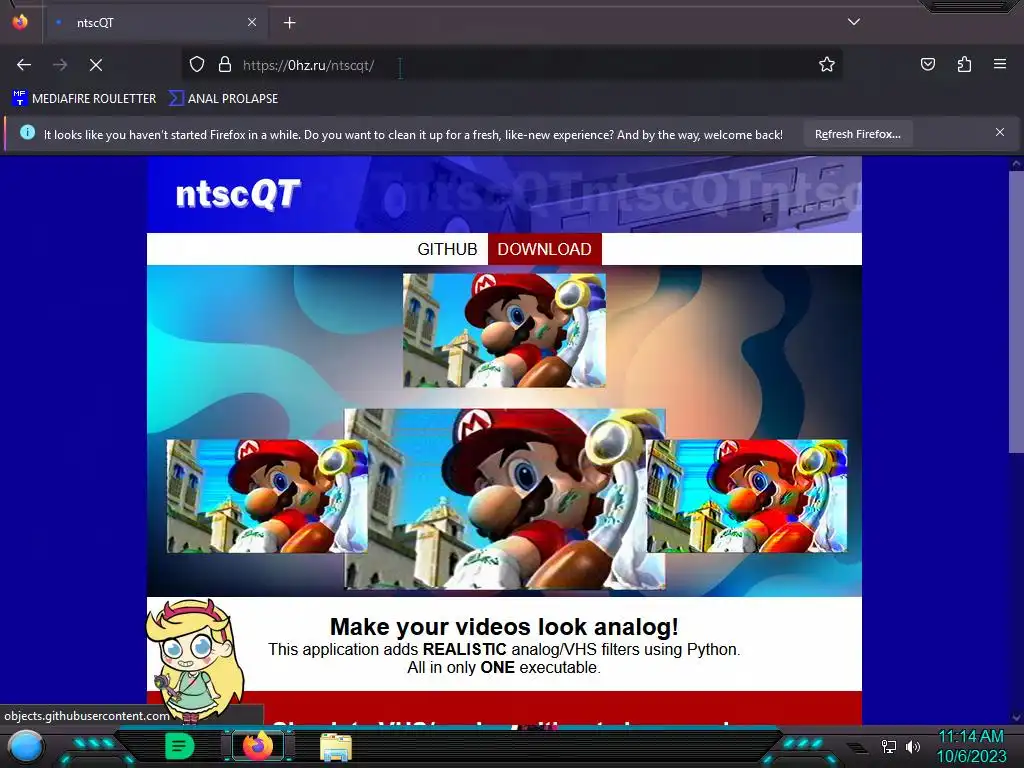Open the Firefox hamburger menu
Screen dimensions: 1024x768
coord(1000,64)
